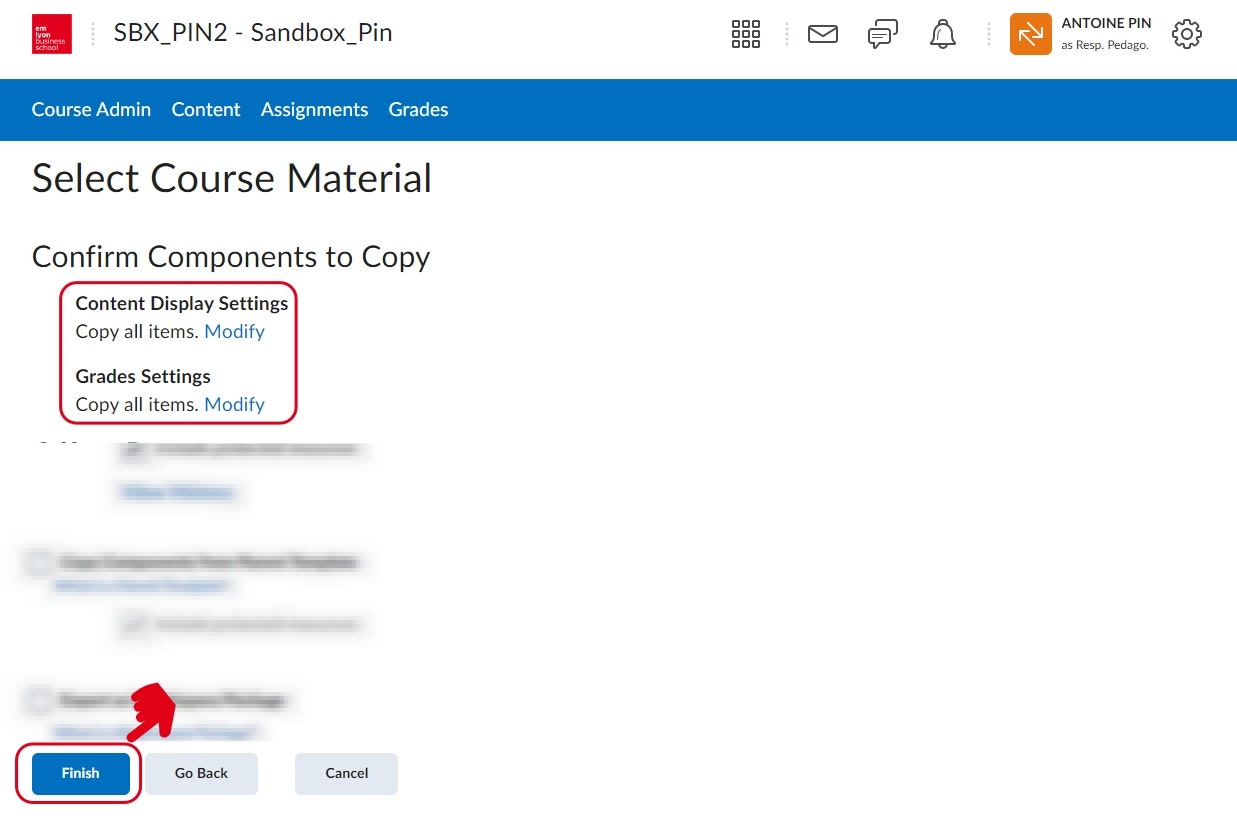The height and width of the screenshot is (837, 1237).
Task: Click the Cancel button
Action: [346, 773]
